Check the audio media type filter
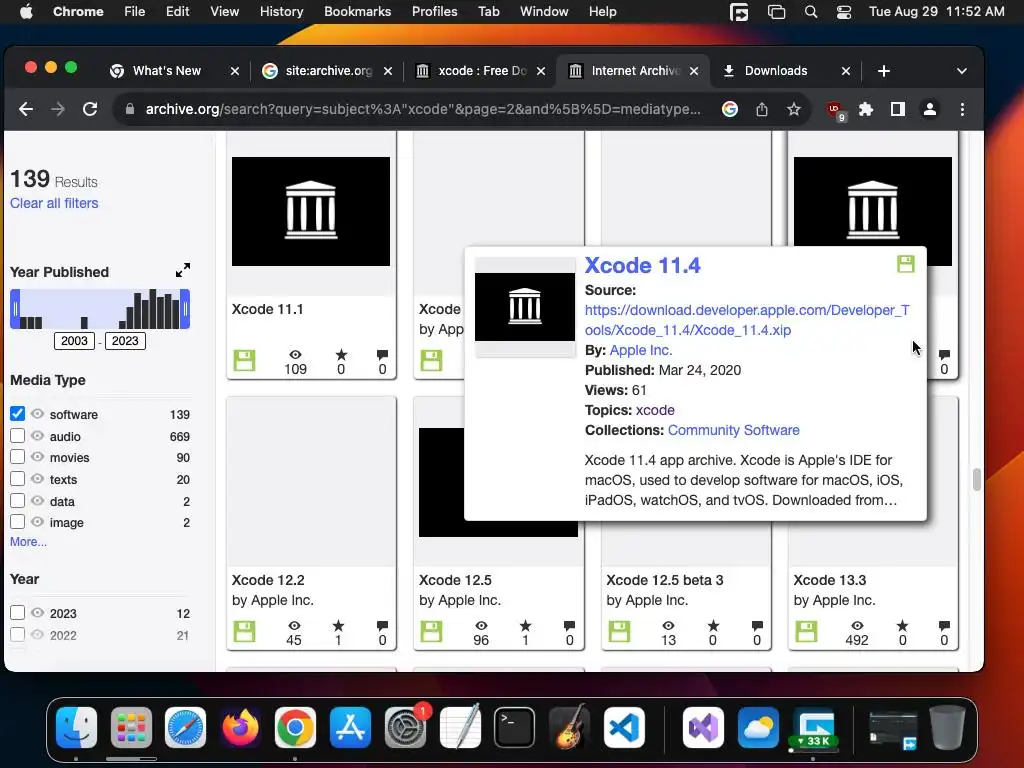Screen dimensions: 1024x768 click(x=18, y=436)
